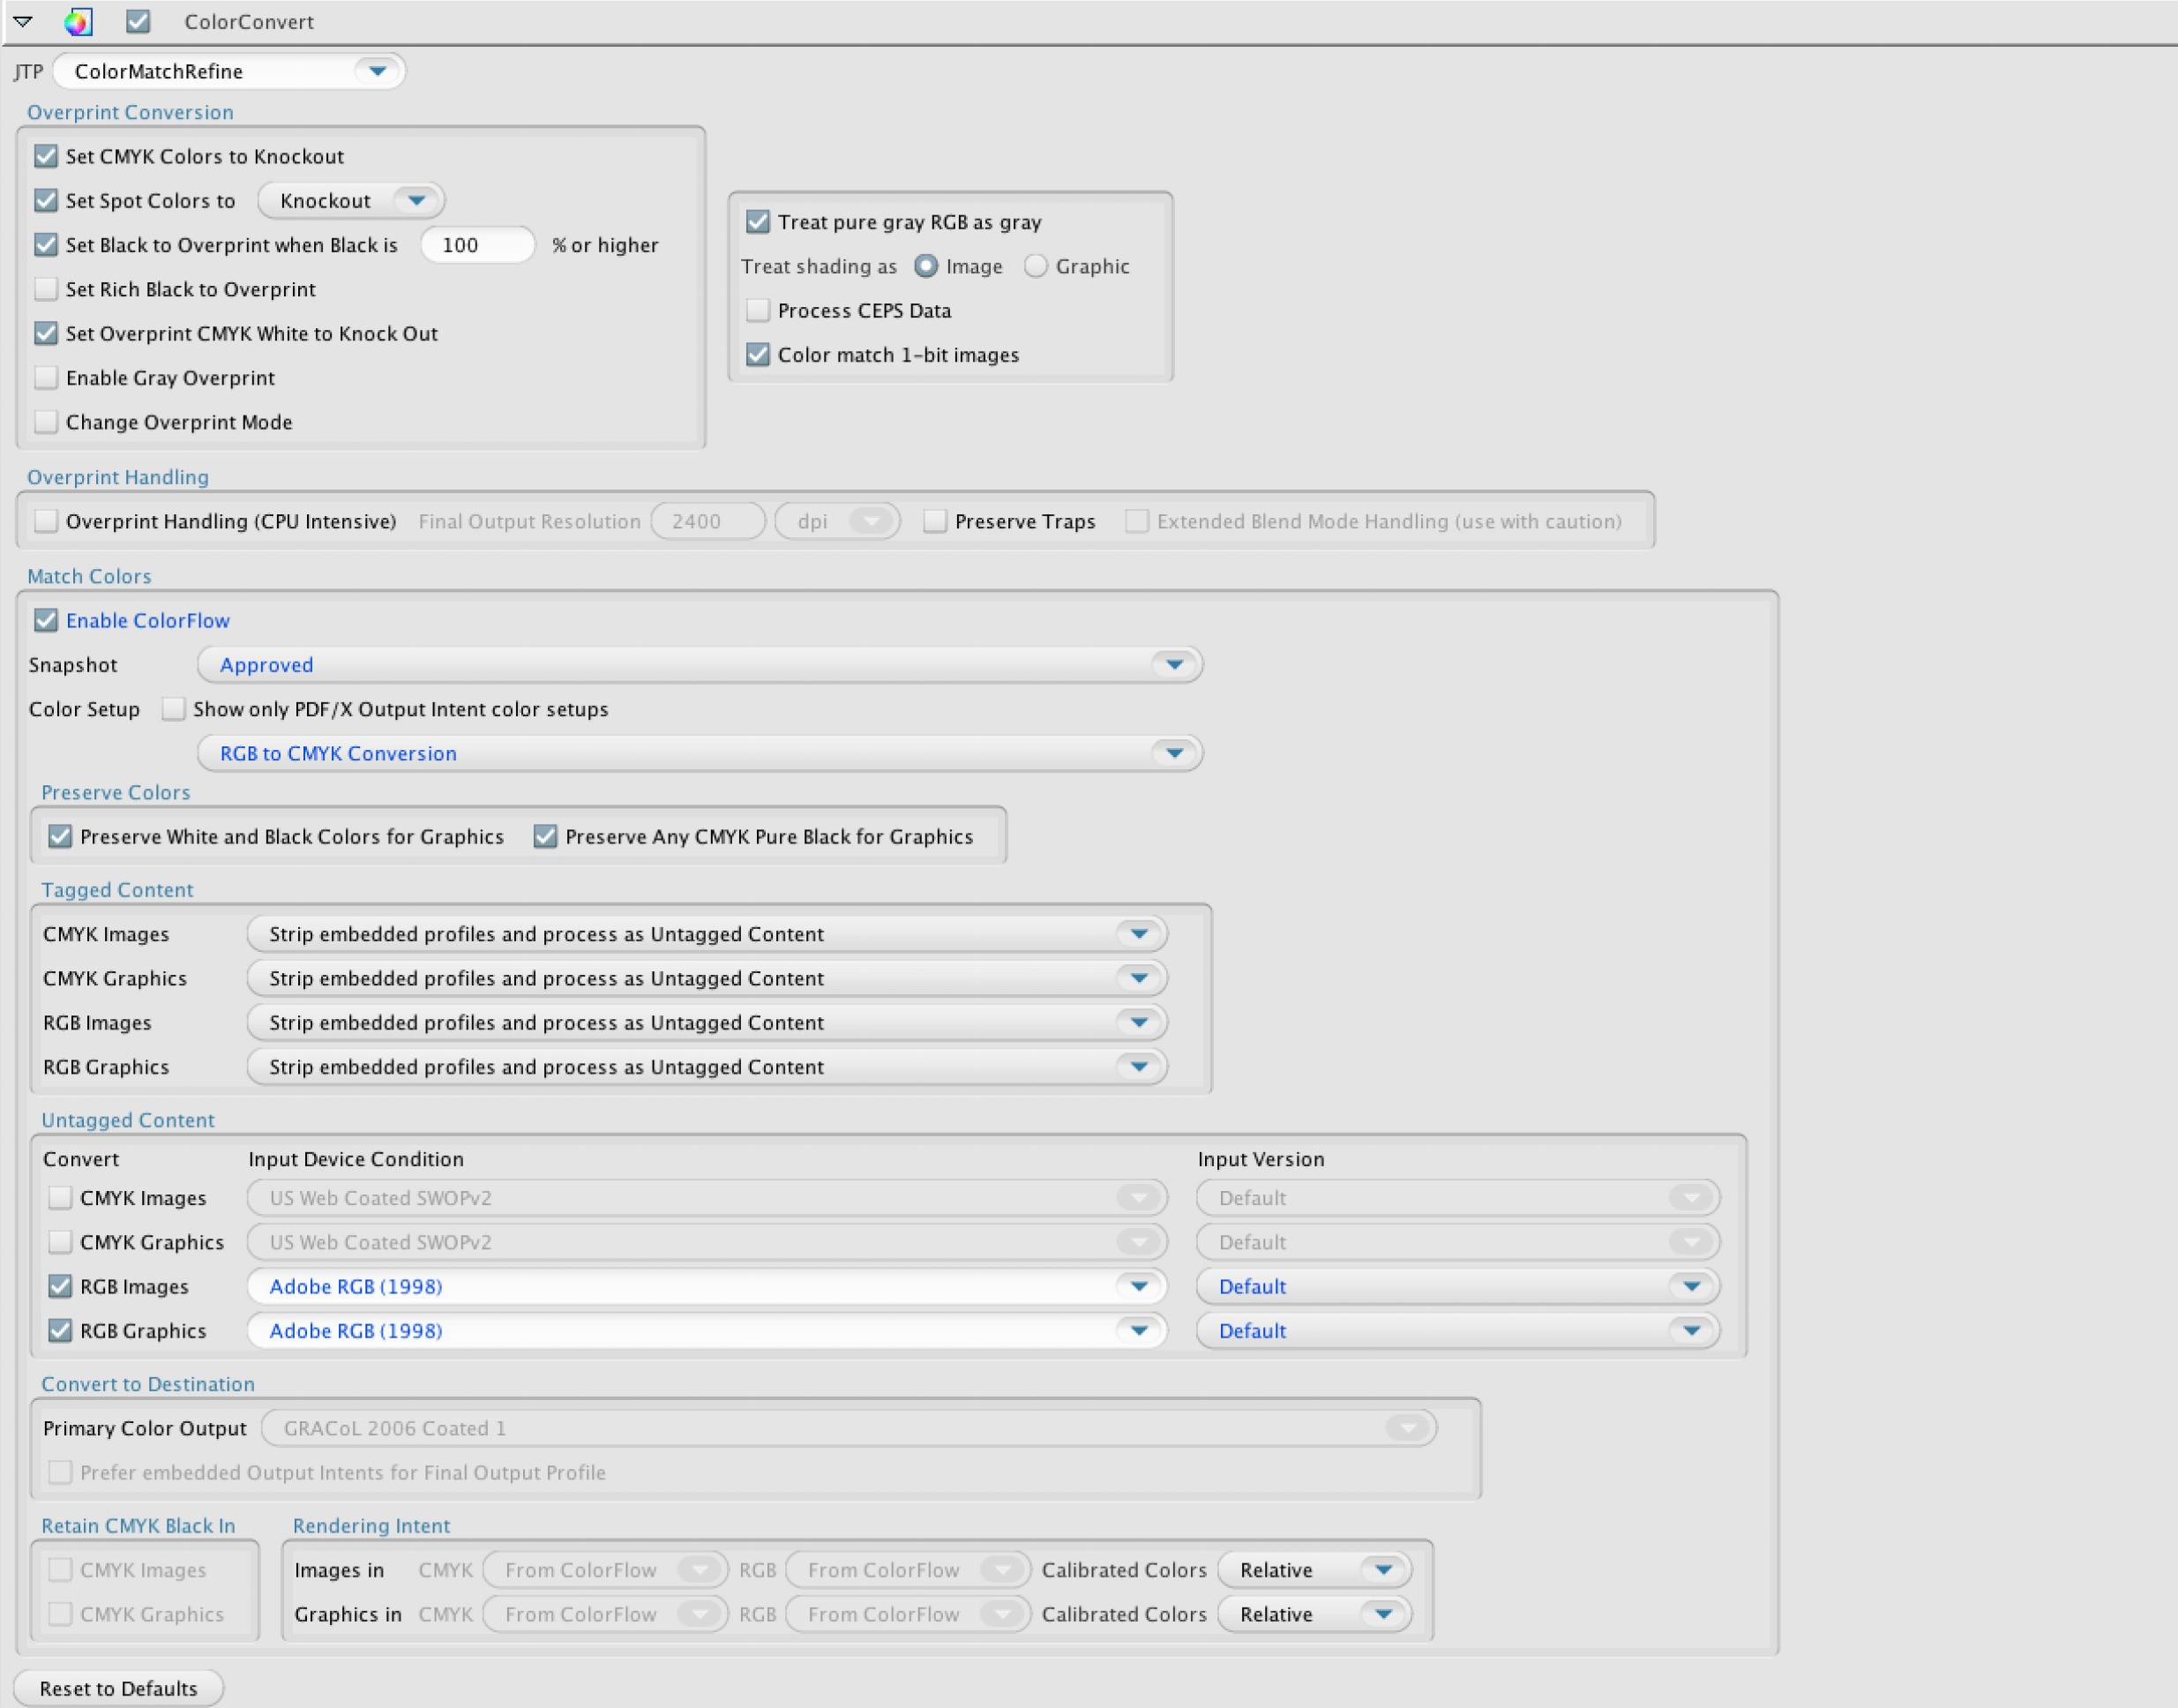Toggle the Set Spot Colors to checkbox
The image size is (2178, 1708).
pos(46,200)
